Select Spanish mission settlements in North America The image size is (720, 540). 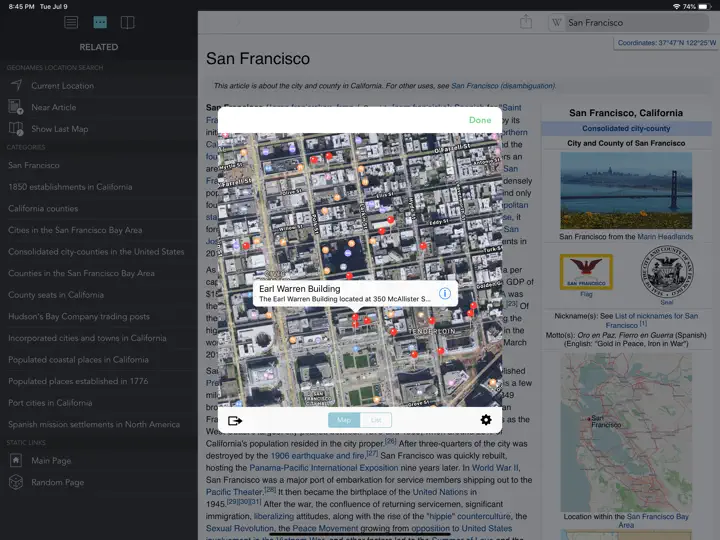pyautogui.click(x=99, y=424)
